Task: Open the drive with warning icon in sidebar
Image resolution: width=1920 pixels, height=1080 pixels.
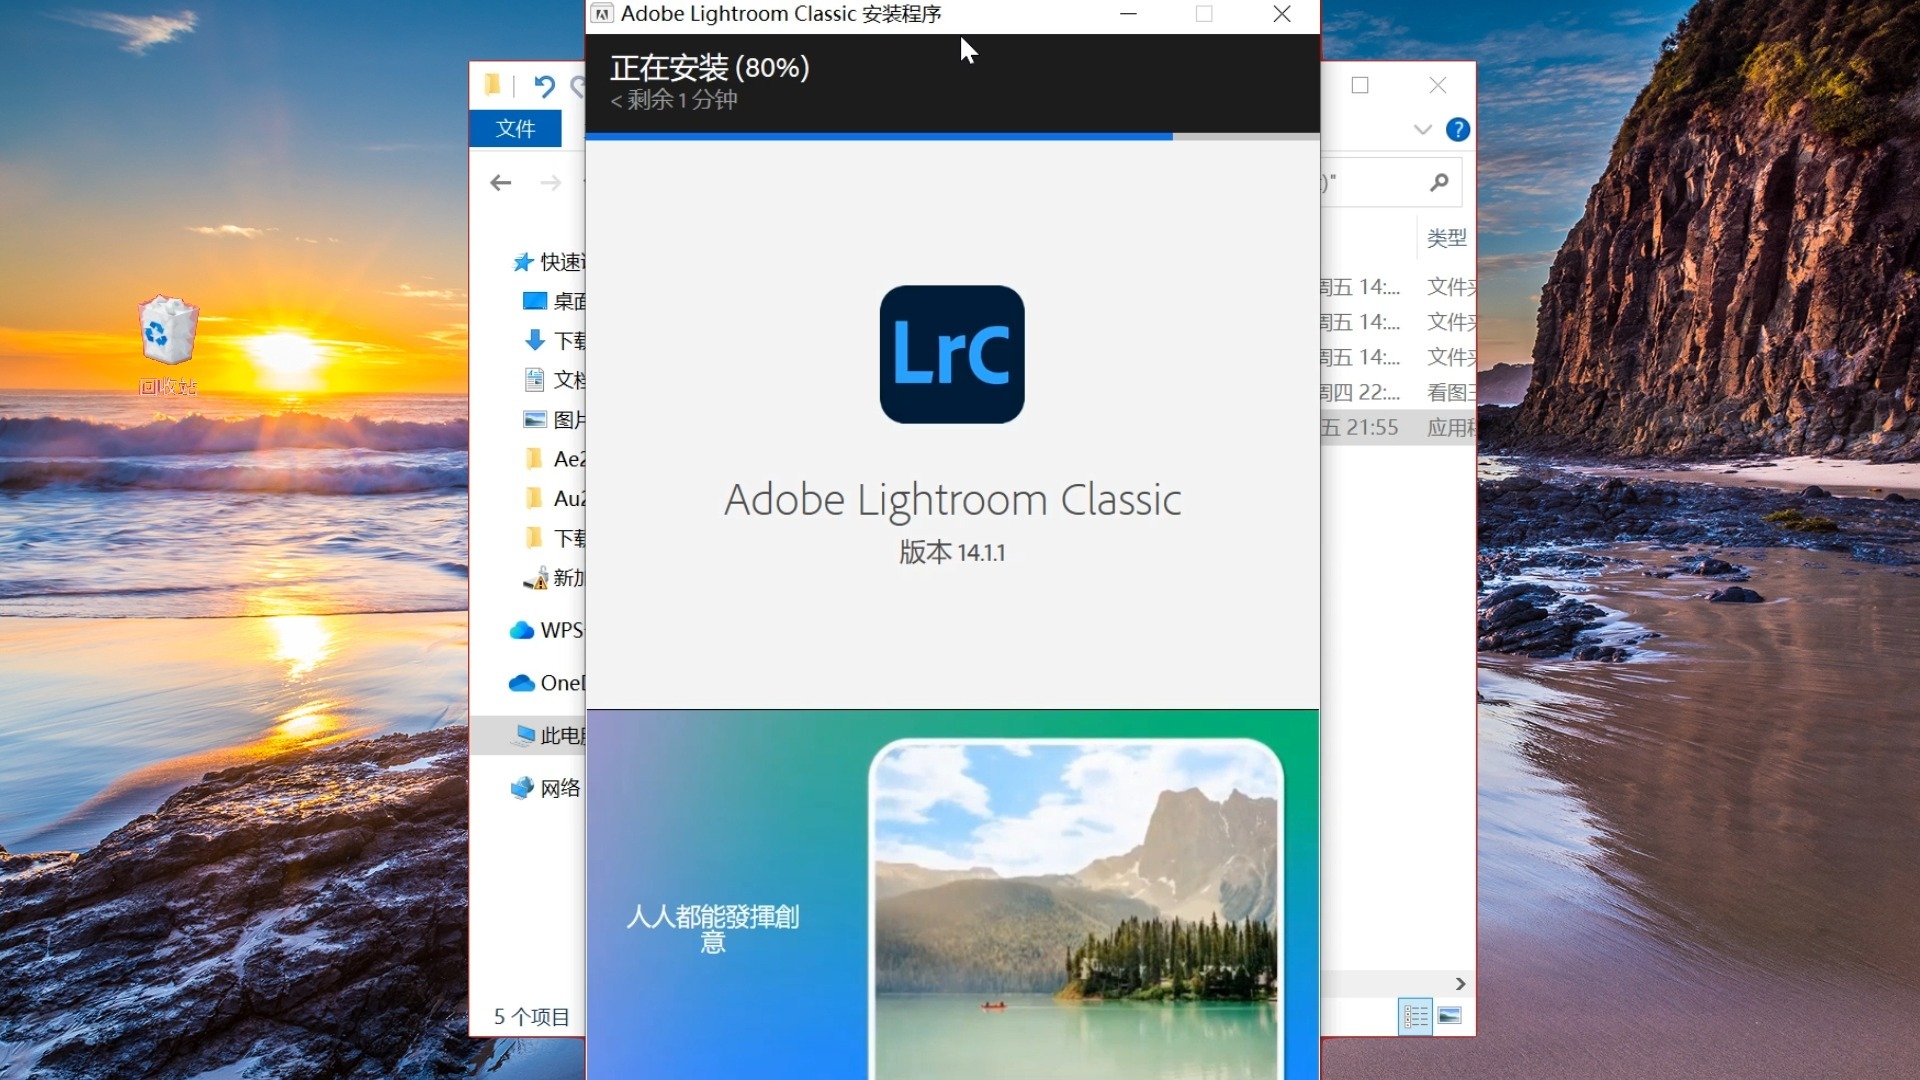Action: tap(555, 577)
